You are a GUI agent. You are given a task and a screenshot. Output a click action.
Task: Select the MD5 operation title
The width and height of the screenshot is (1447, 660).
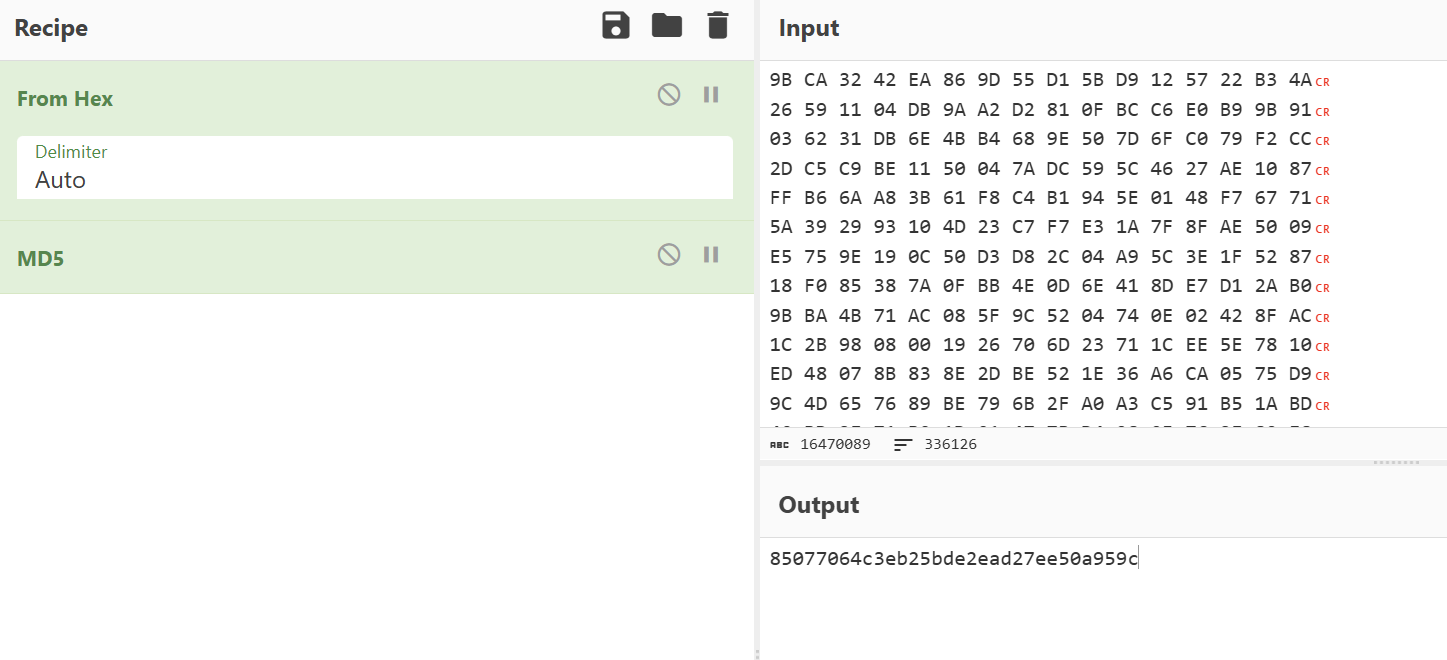click(x=40, y=259)
